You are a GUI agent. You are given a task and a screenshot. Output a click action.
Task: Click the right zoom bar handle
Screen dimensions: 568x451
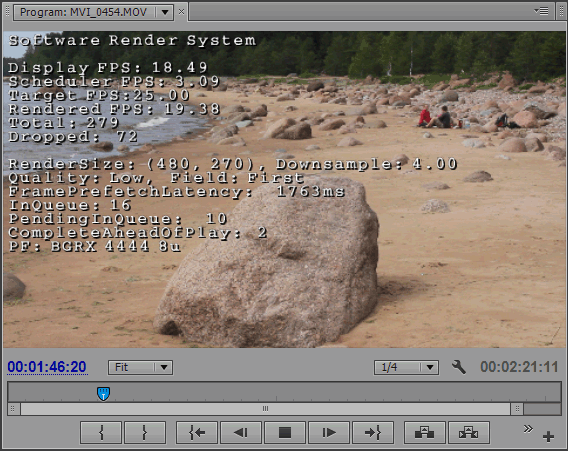click(x=517, y=409)
